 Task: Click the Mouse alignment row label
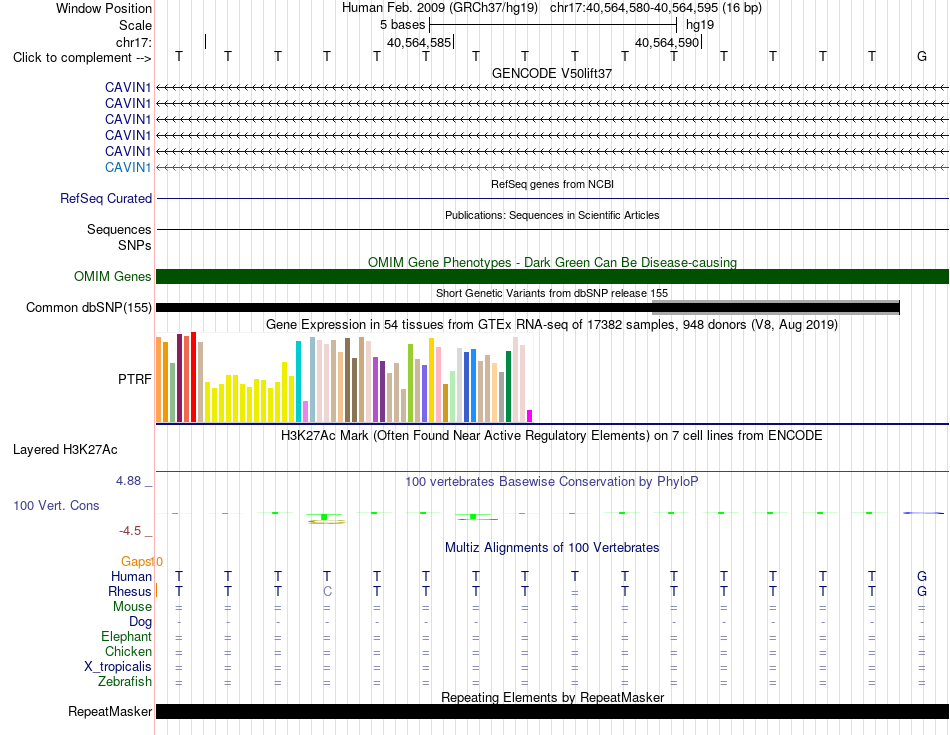click(x=132, y=607)
